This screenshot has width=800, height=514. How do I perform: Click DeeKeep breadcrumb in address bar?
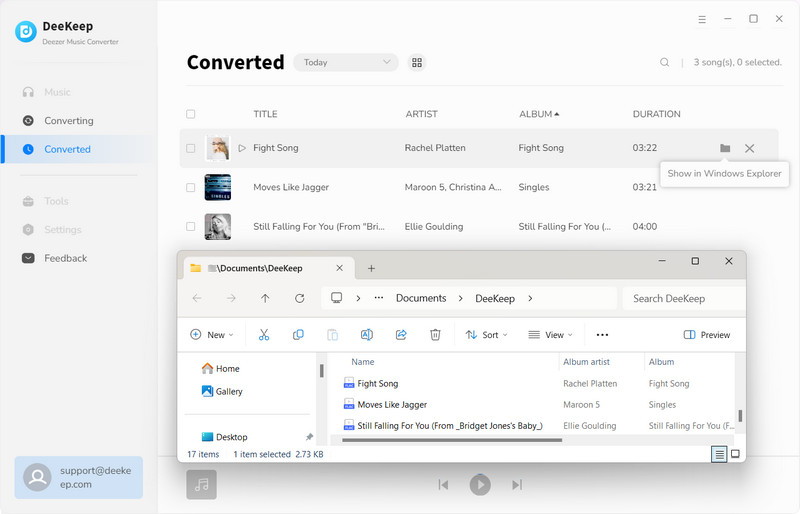coord(495,299)
